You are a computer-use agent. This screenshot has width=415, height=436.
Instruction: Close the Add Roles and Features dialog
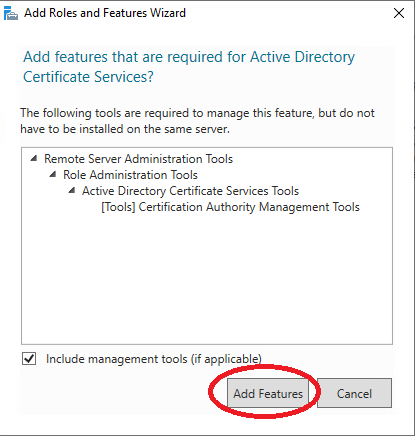point(399,13)
